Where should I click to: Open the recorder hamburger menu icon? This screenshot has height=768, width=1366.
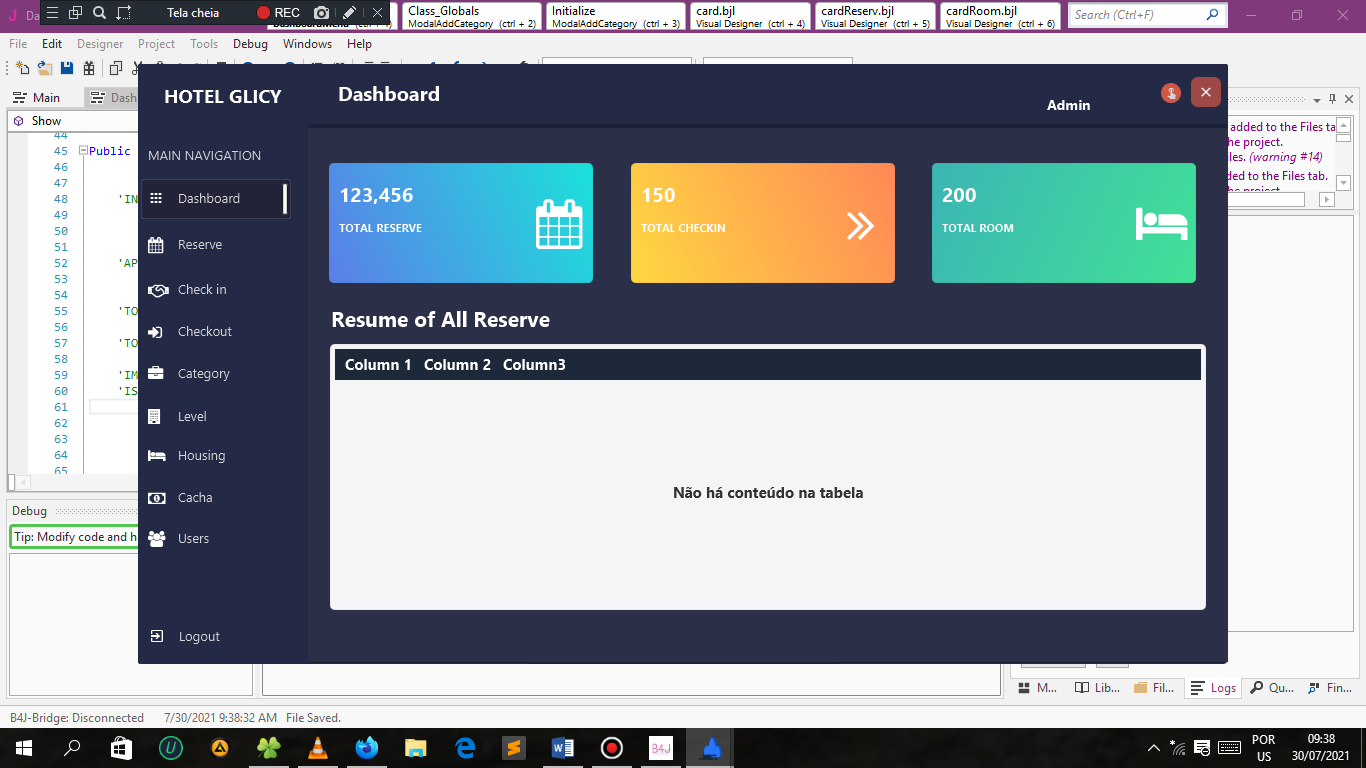(52, 13)
